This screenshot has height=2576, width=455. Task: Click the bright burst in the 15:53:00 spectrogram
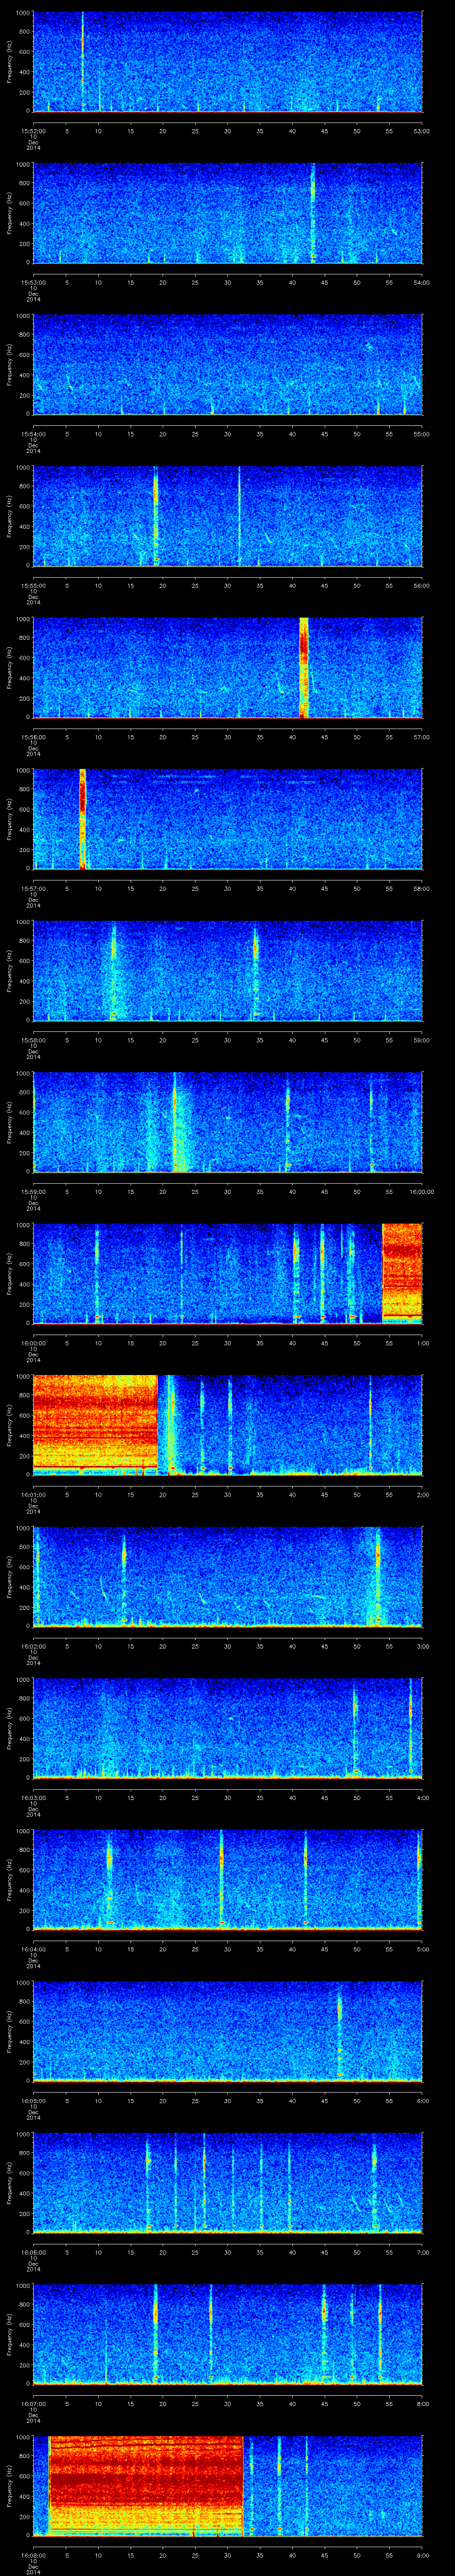point(313,210)
